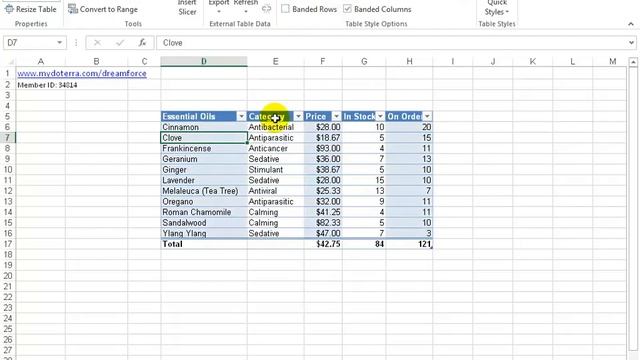Select the 84 In Stock total cell
The width and height of the screenshot is (640, 360).
click(x=364, y=244)
